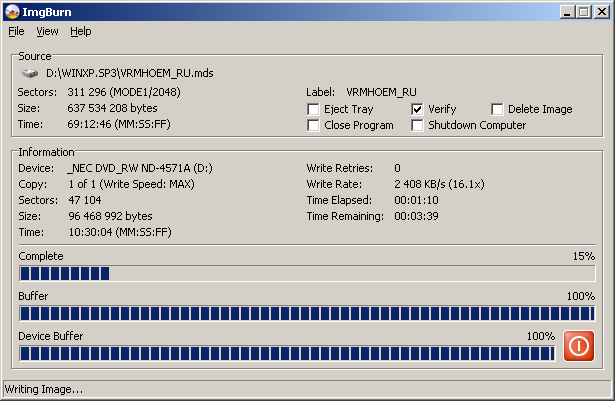The width and height of the screenshot is (615, 401).
Task: Click Time Remaining value 00:03:39
Action: tap(416, 216)
